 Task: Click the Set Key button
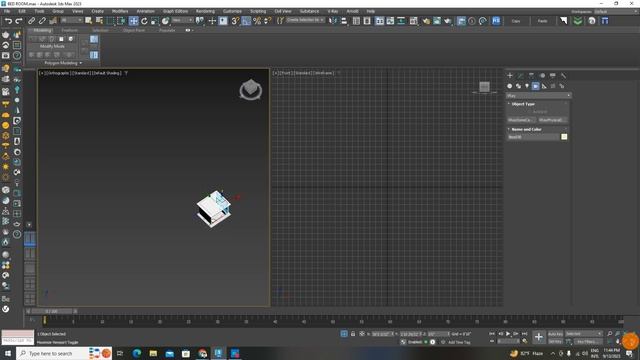(555, 342)
